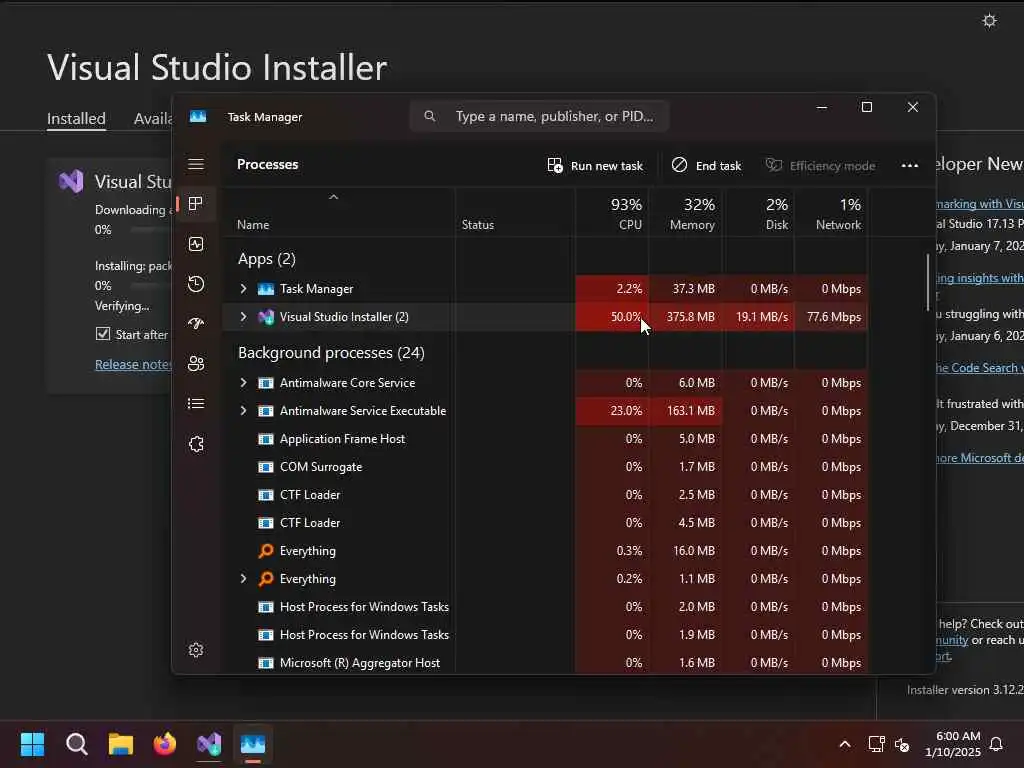This screenshot has width=1024, height=768.
Task: Open Startup apps icon in sidebar
Action: click(196, 324)
